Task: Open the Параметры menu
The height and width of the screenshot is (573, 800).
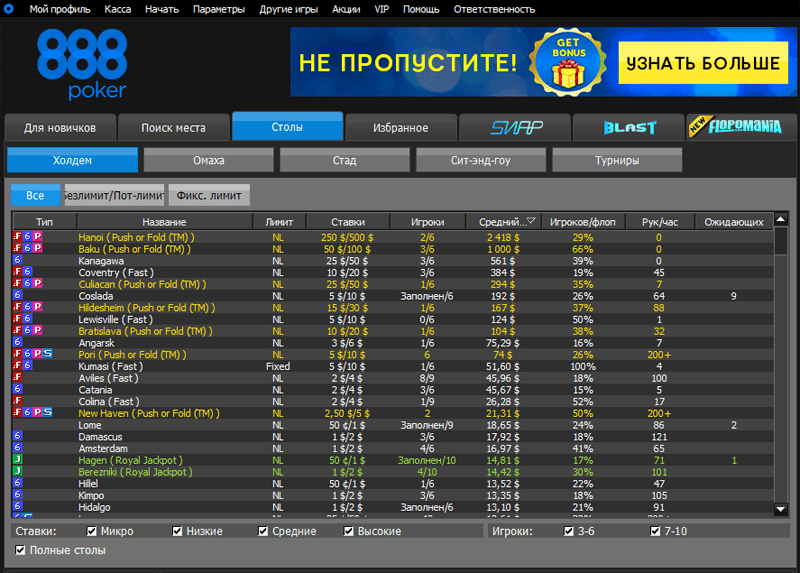Action: 219,9
